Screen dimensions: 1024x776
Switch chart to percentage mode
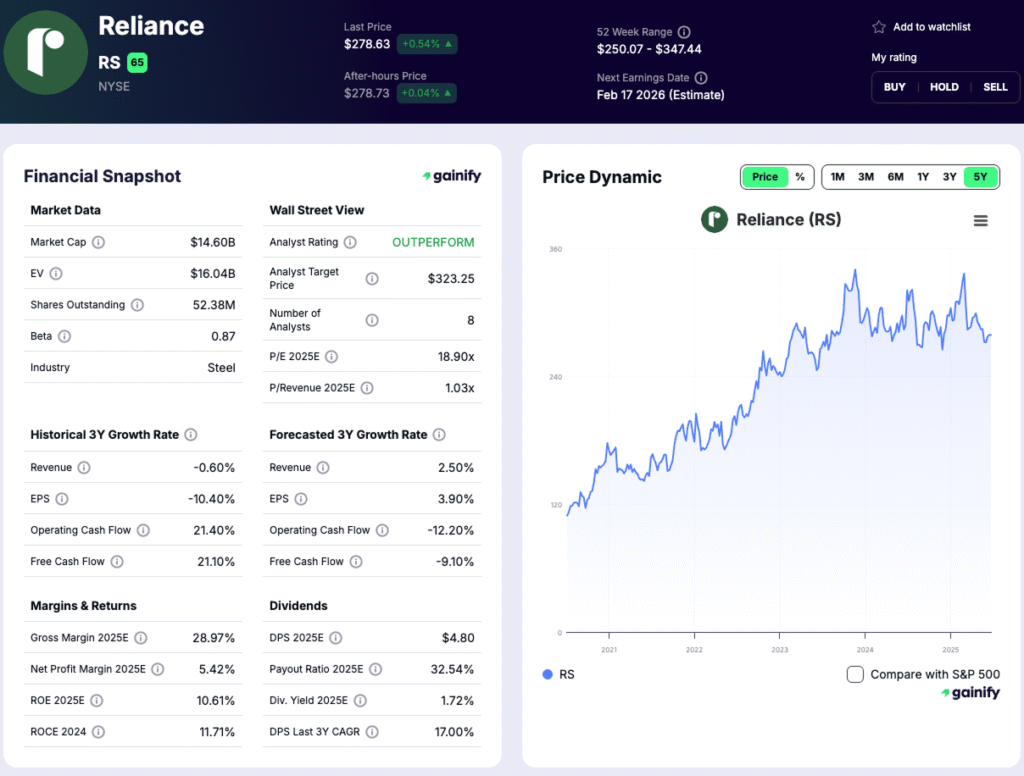[802, 175]
